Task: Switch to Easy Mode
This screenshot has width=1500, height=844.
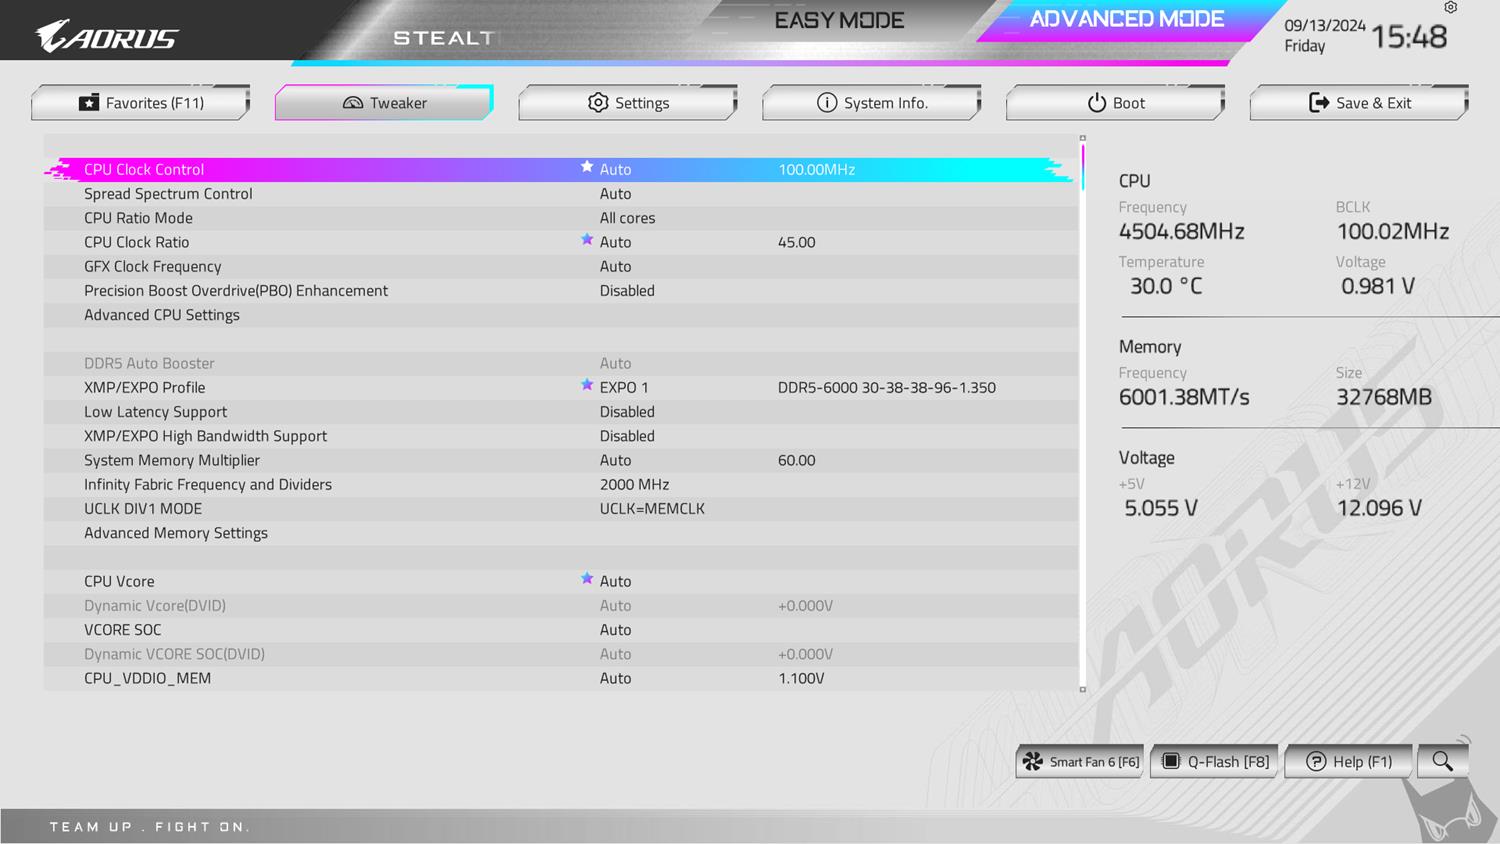Action: pyautogui.click(x=839, y=21)
